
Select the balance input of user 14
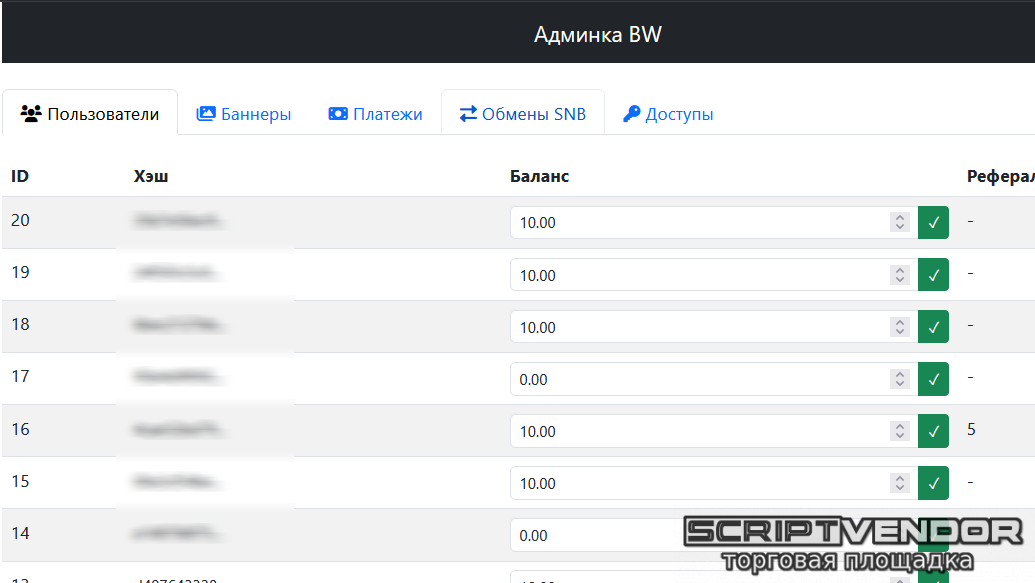(x=590, y=535)
